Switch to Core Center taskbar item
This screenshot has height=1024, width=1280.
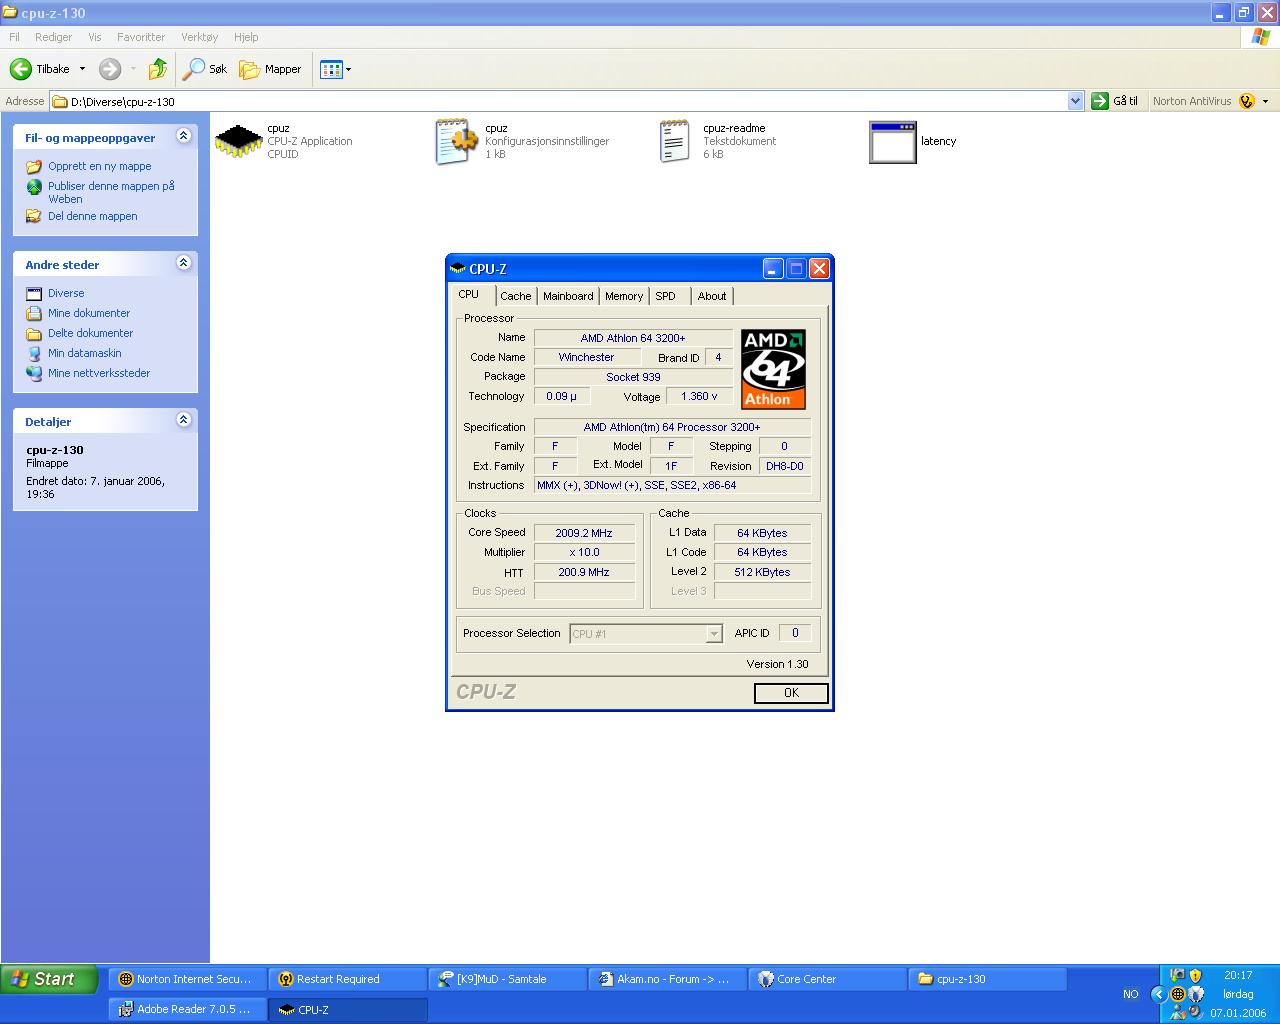828,979
